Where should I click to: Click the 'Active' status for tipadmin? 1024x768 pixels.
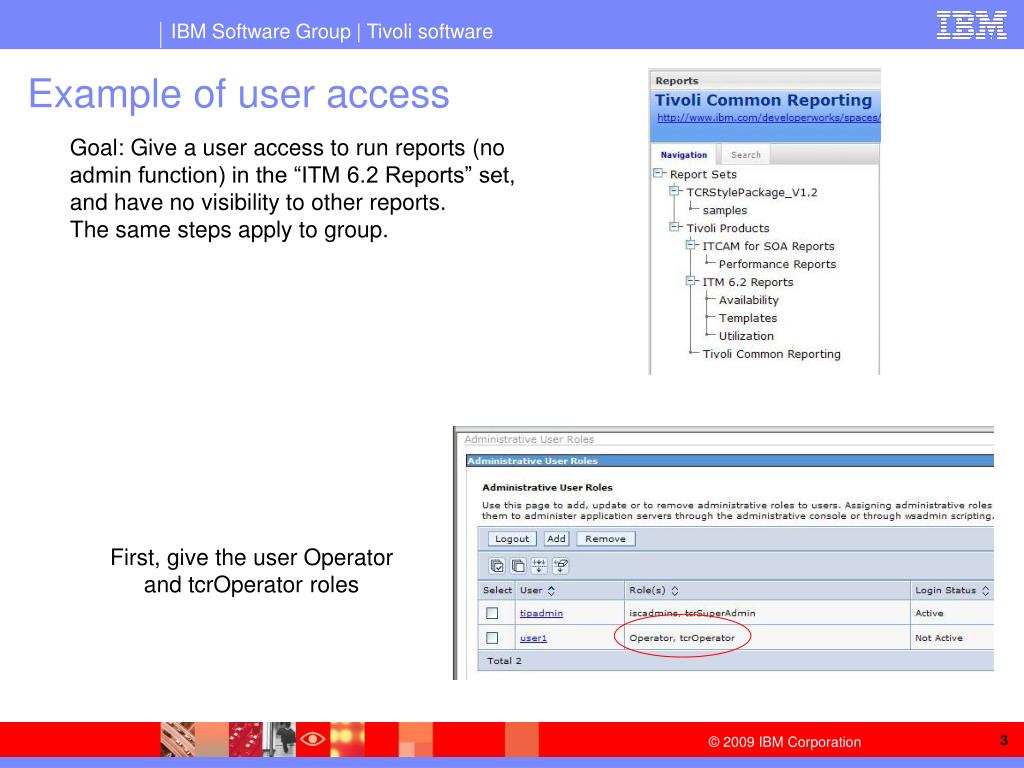point(929,613)
